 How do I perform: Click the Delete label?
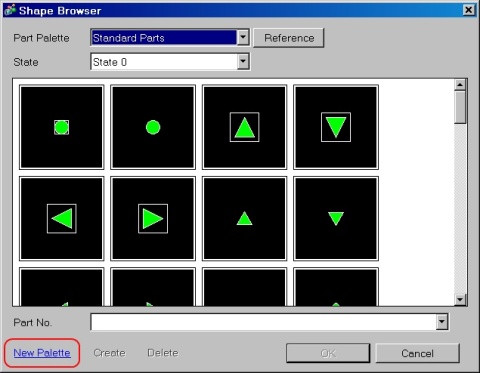point(163,353)
